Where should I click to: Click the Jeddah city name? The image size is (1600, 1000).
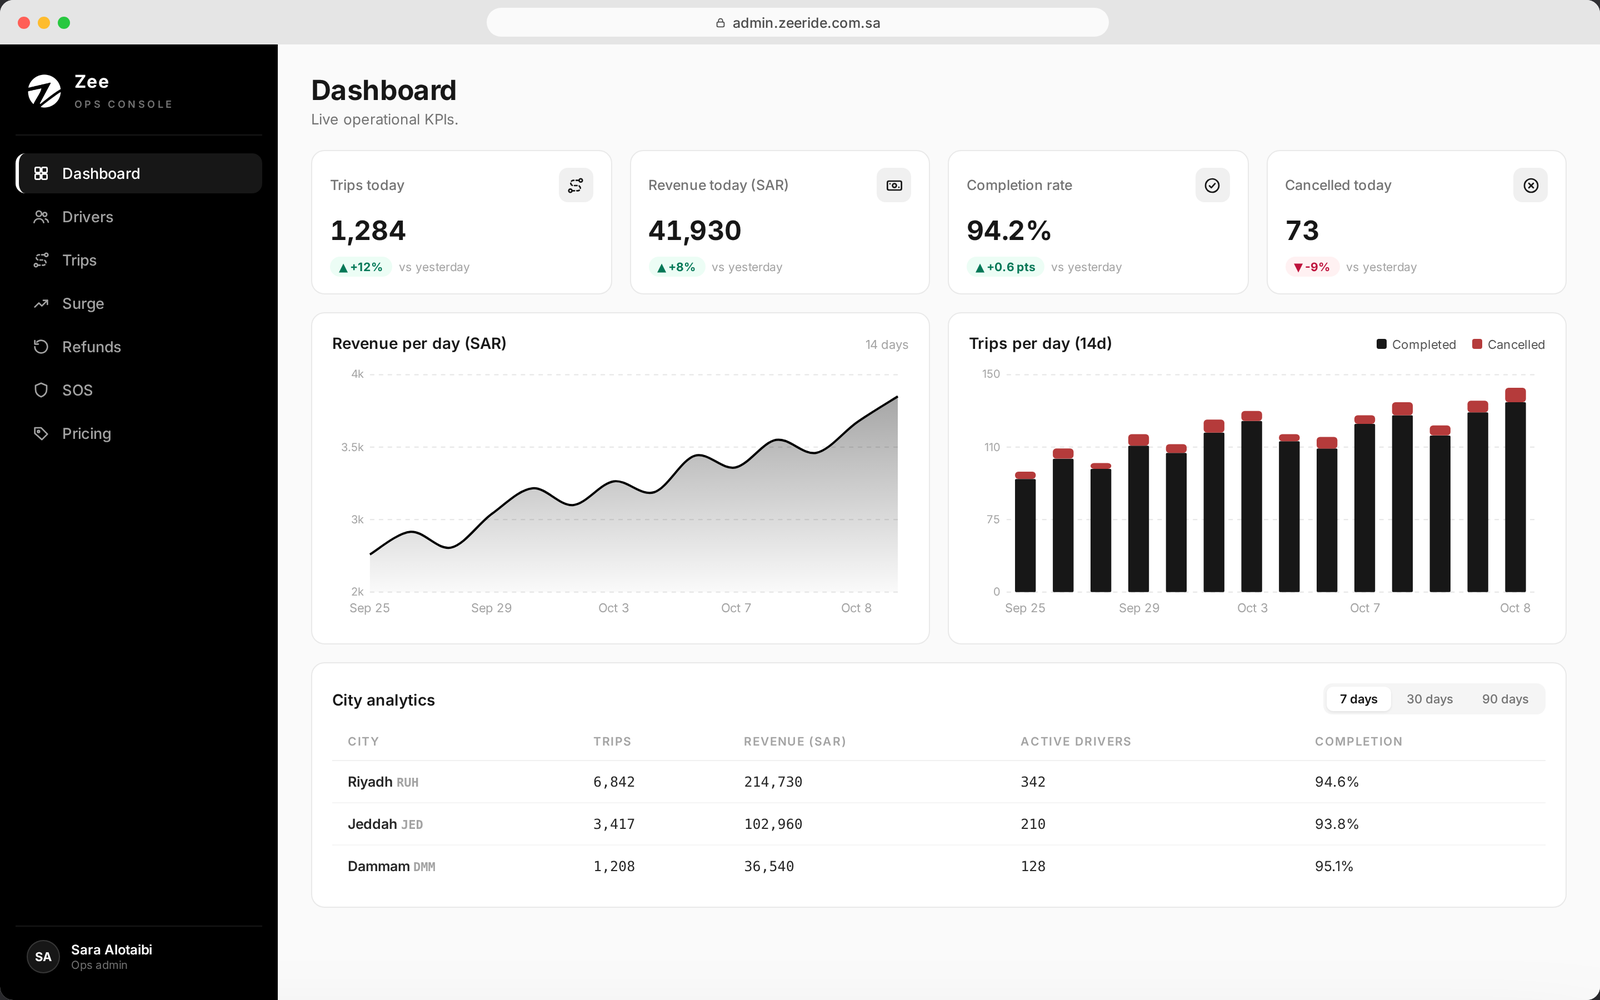(372, 824)
